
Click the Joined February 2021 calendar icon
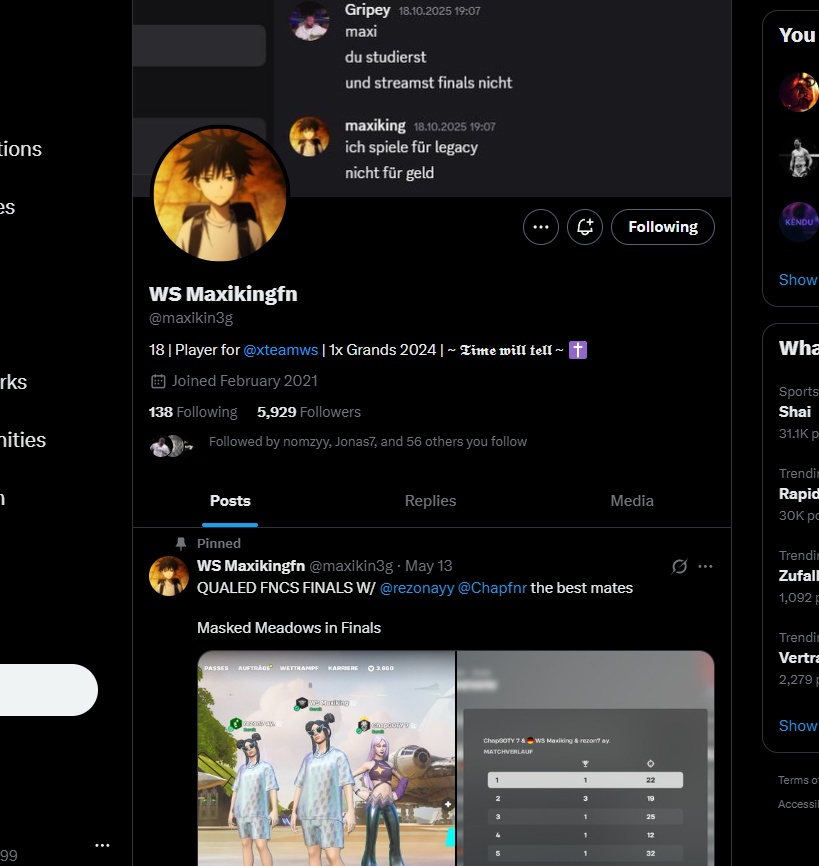(158, 381)
